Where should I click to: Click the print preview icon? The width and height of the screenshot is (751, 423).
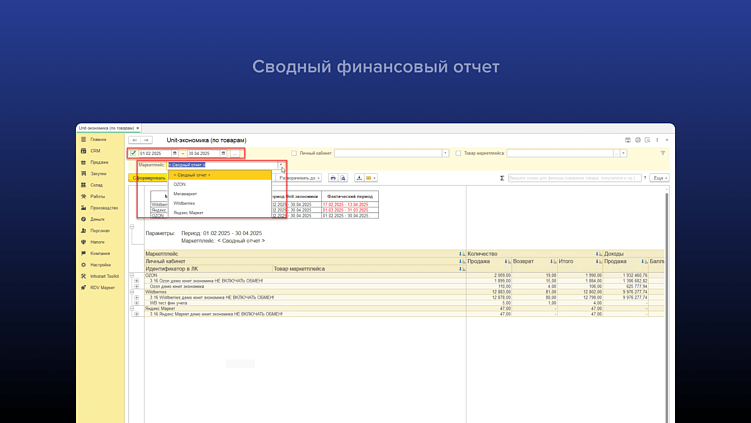(343, 178)
